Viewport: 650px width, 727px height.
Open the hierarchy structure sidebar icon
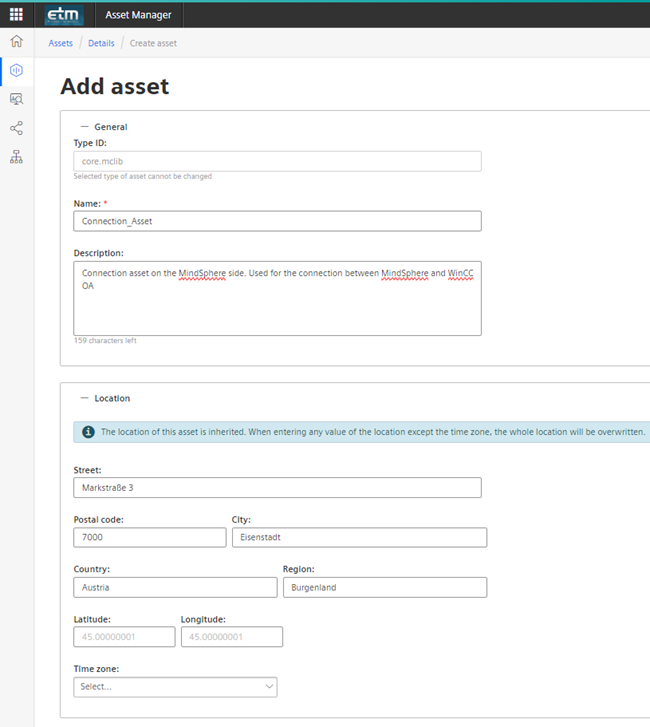[x=16, y=157]
